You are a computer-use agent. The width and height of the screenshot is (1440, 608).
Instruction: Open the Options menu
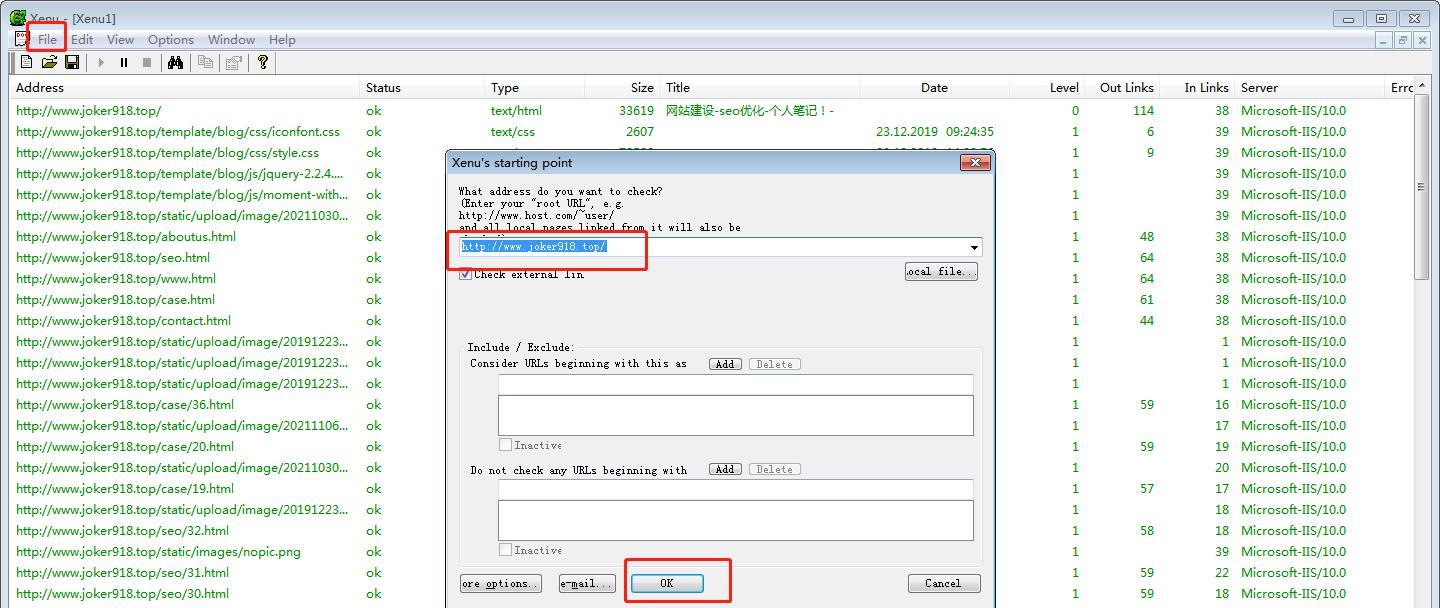pos(171,40)
